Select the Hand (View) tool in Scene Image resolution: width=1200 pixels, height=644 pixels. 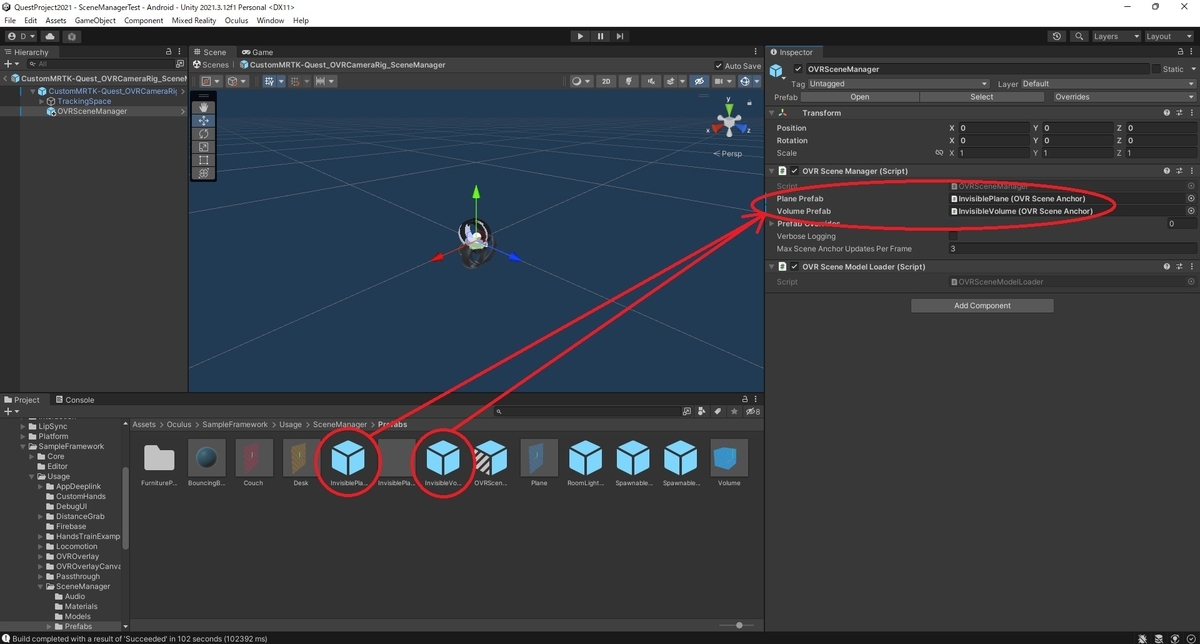click(x=204, y=107)
